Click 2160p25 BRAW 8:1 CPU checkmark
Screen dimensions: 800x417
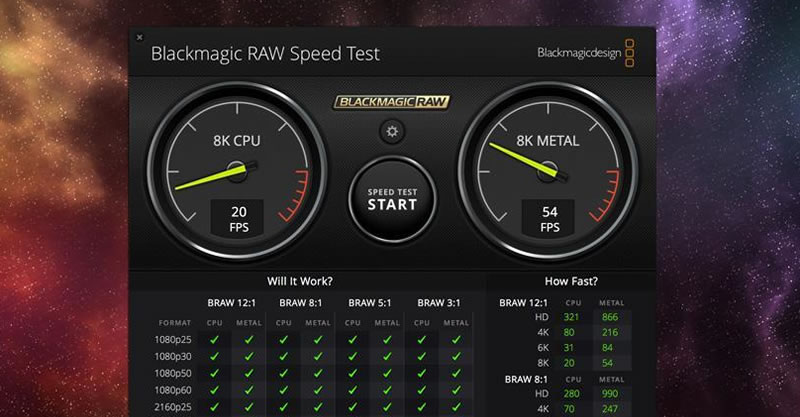pos(283,407)
